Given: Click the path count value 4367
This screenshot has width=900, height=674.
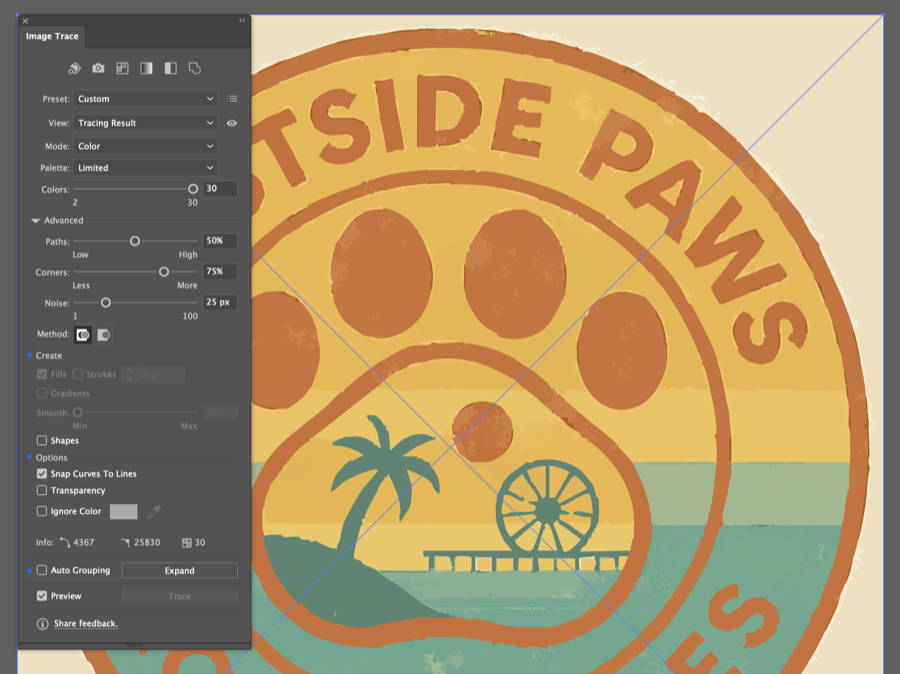Looking at the screenshot, I should pos(84,543).
